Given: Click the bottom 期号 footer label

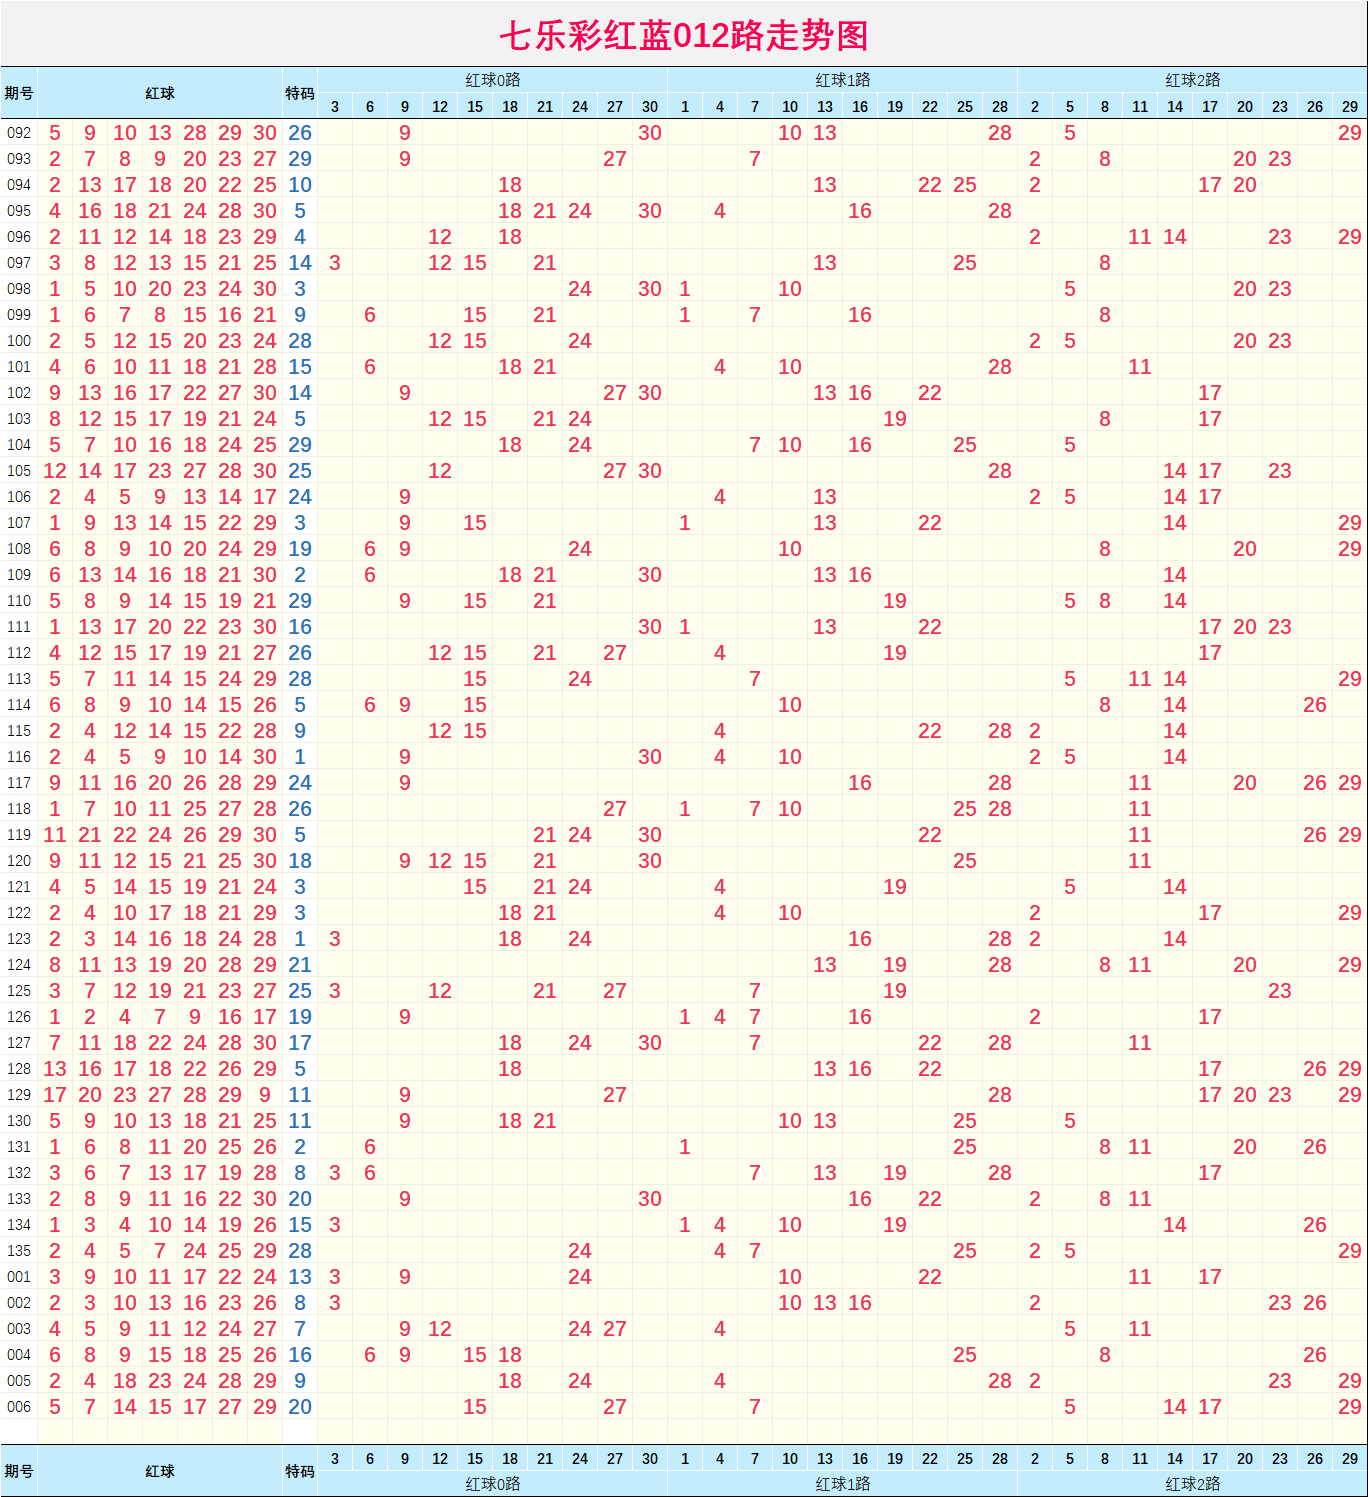Looking at the screenshot, I should coord(19,1471).
